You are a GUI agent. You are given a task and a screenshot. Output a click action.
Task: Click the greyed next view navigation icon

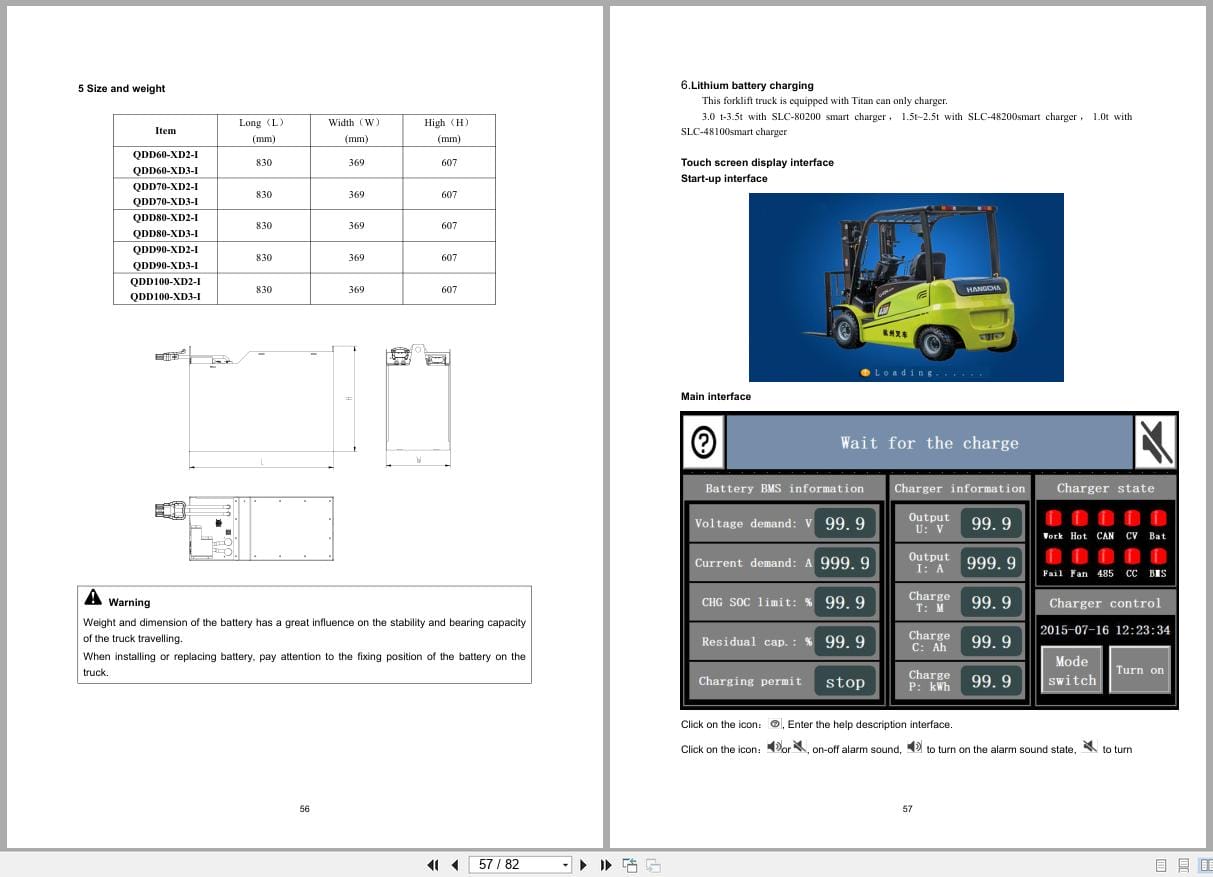(653, 865)
